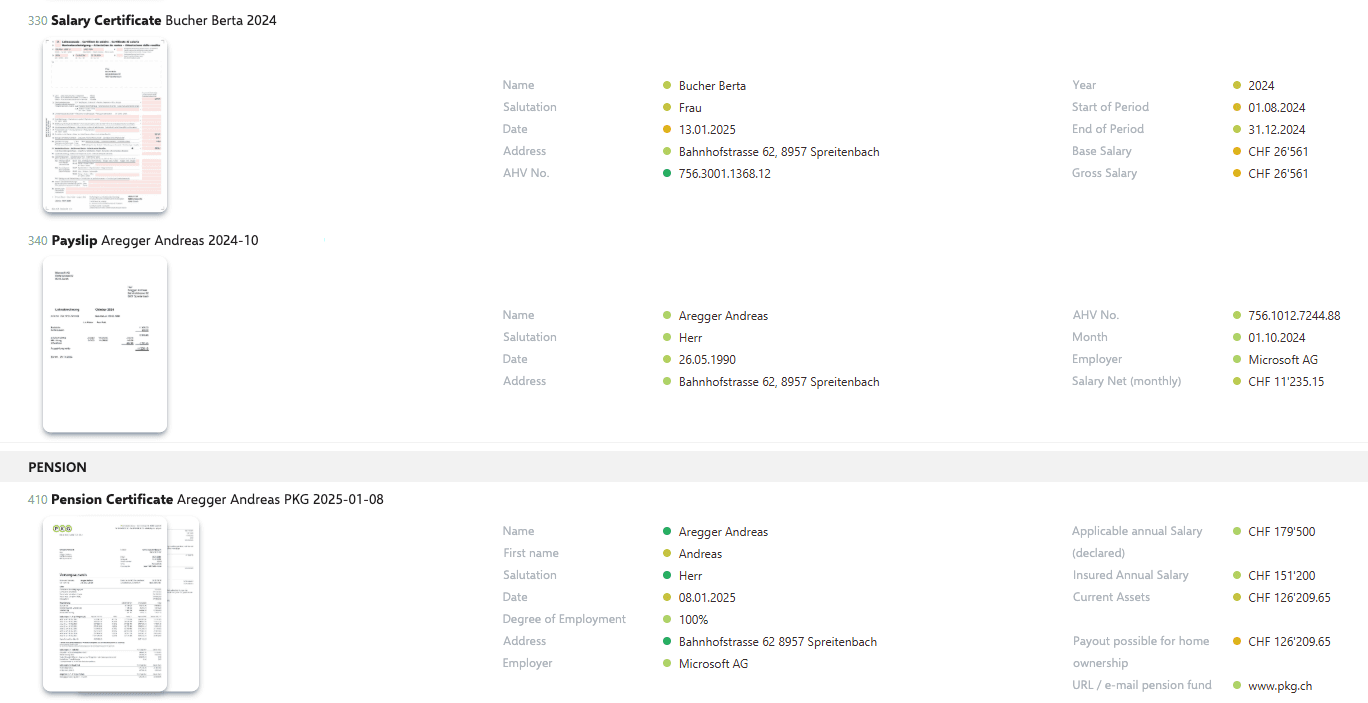Image resolution: width=1368 pixels, height=703 pixels.
Task: Select the Pension Certificate date 08.01.2025
Action: click(707, 597)
